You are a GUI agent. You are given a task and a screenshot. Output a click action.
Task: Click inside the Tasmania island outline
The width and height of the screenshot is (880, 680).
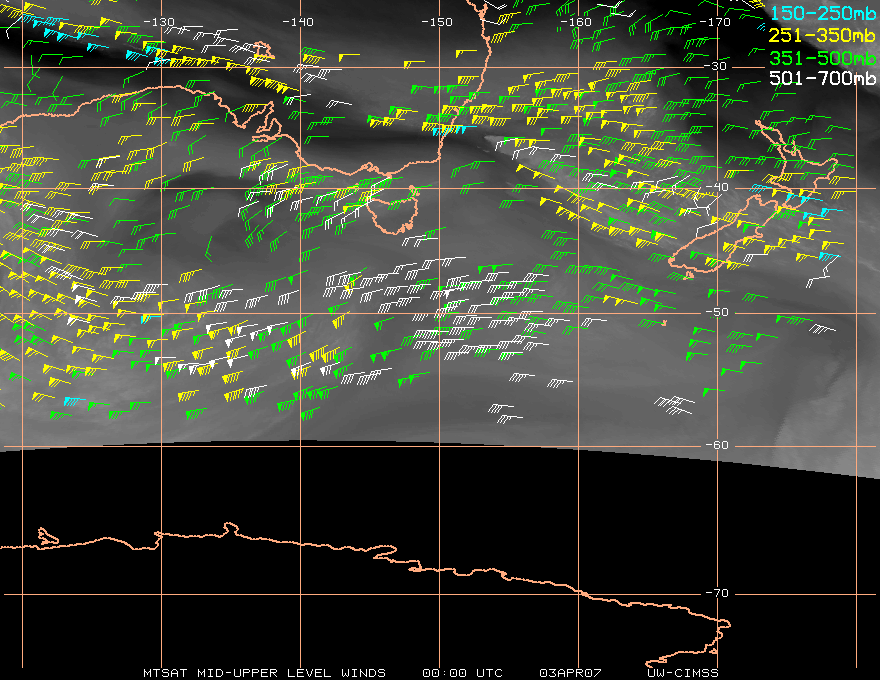pyautogui.click(x=388, y=212)
